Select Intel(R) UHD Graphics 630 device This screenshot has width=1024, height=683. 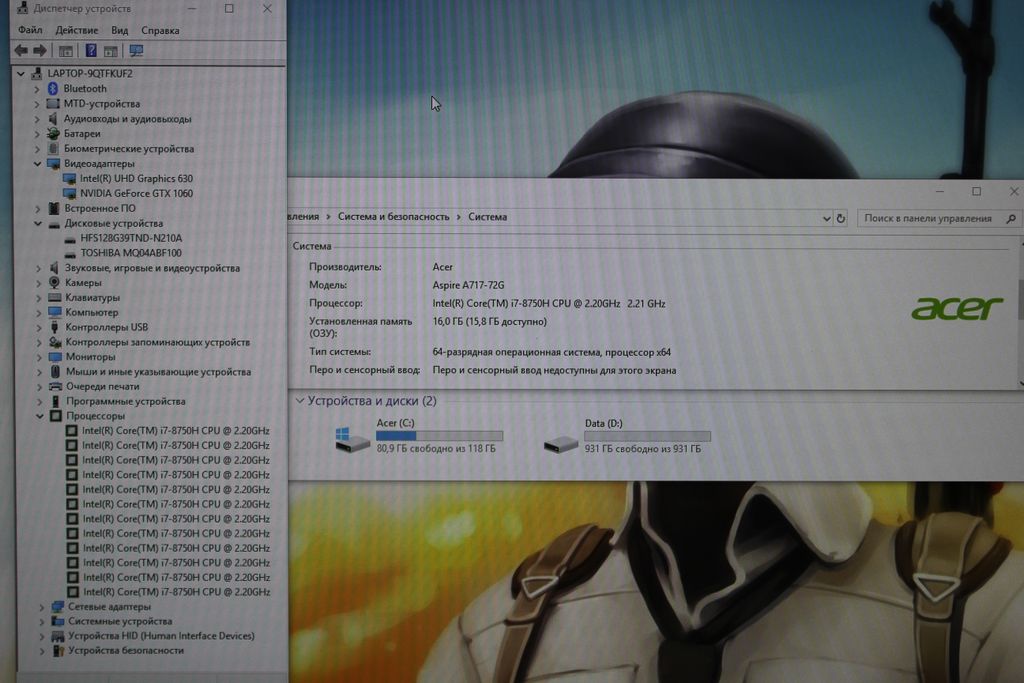(136, 178)
